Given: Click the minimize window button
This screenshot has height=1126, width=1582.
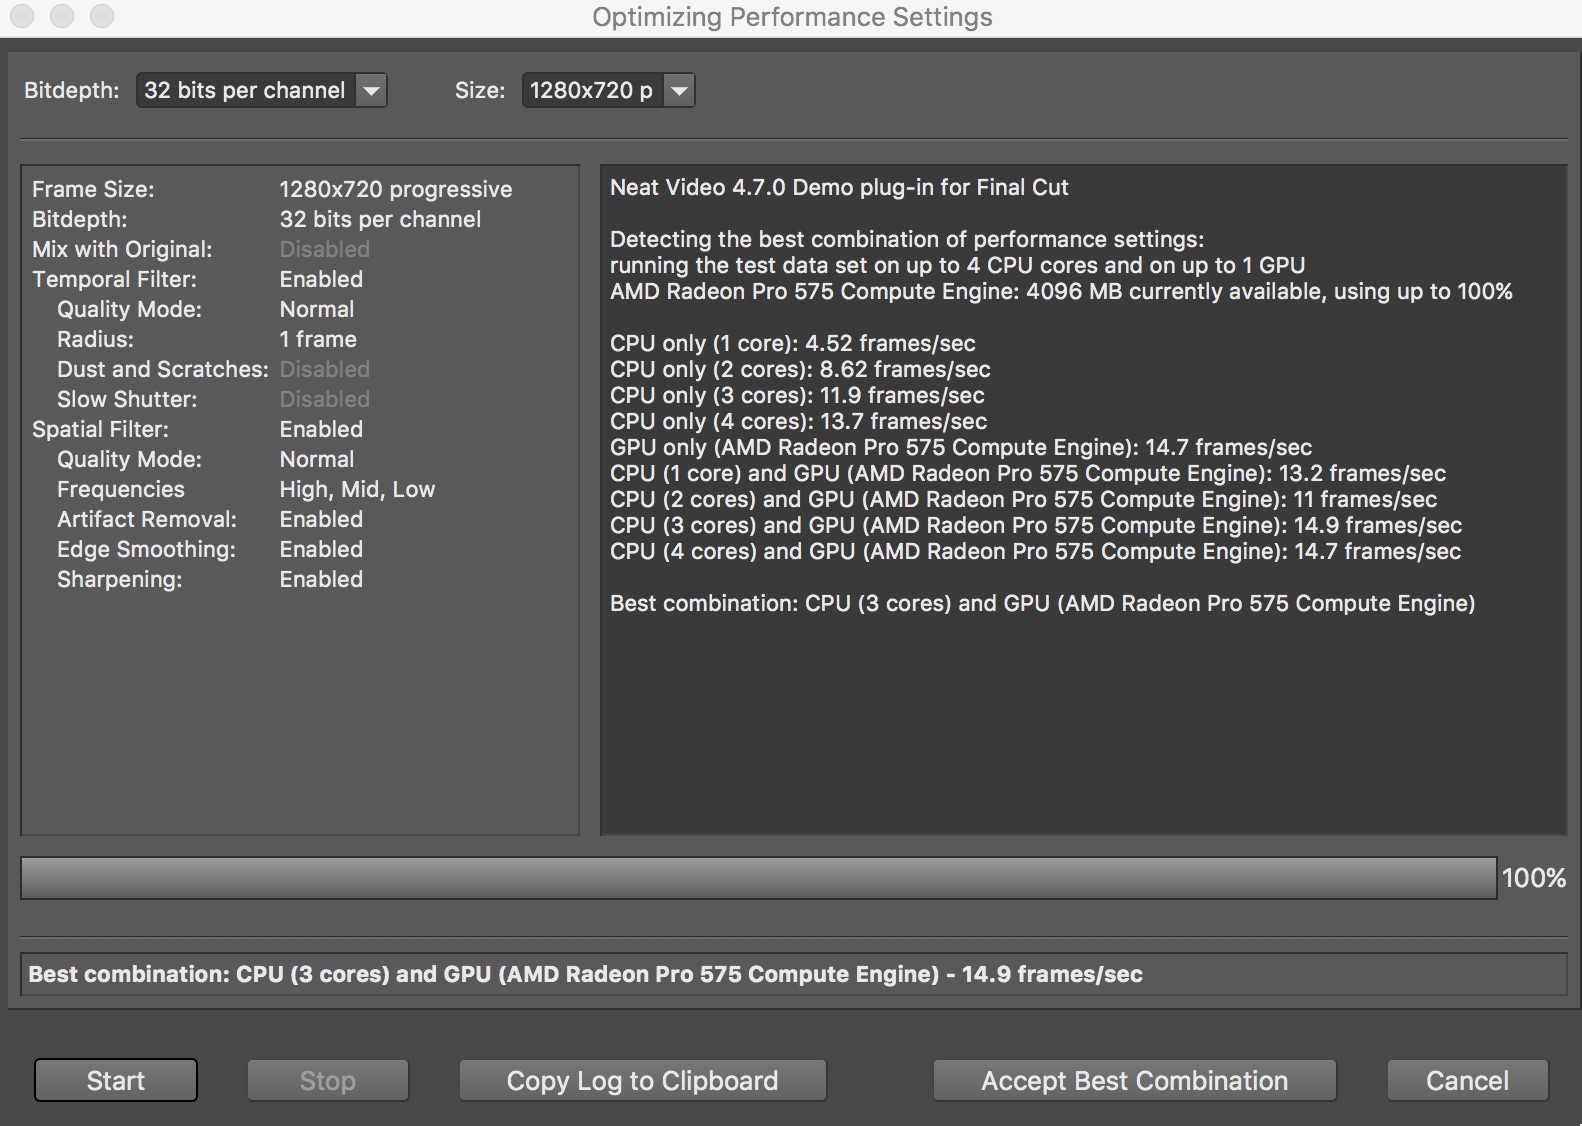Looking at the screenshot, I should [62, 16].
